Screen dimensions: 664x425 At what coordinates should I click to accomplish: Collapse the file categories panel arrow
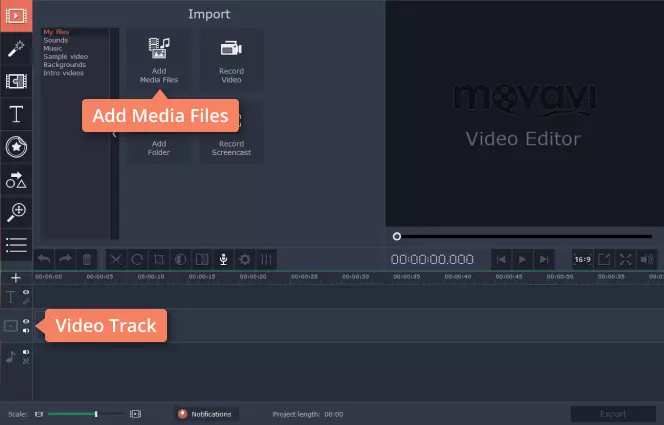pyautogui.click(x=114, y=134)
